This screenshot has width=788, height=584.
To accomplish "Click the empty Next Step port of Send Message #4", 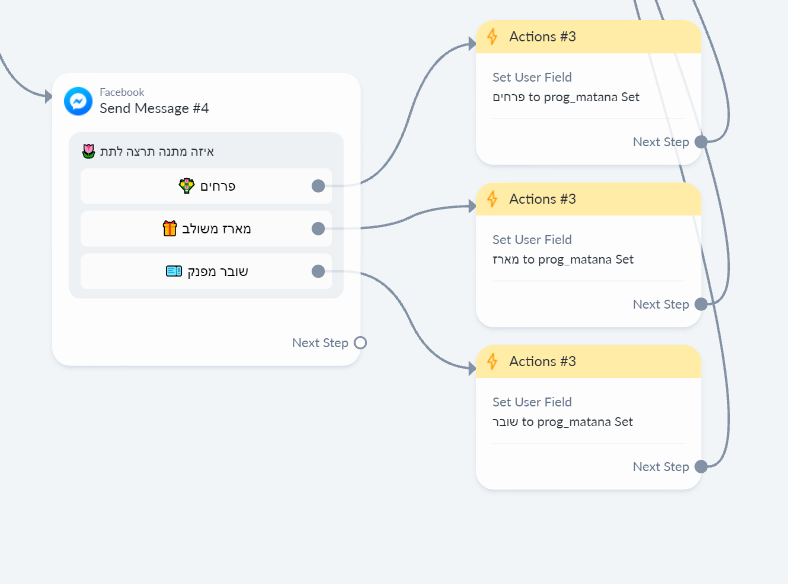I will pyautogui.click(x=360, y=343).
